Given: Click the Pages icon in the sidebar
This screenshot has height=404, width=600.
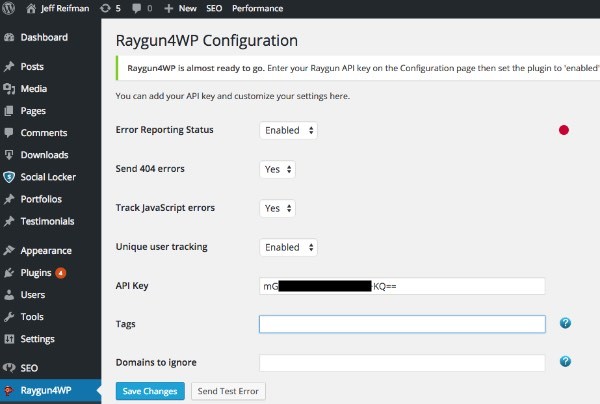Looking at the screenshot, I should (9, 111).
